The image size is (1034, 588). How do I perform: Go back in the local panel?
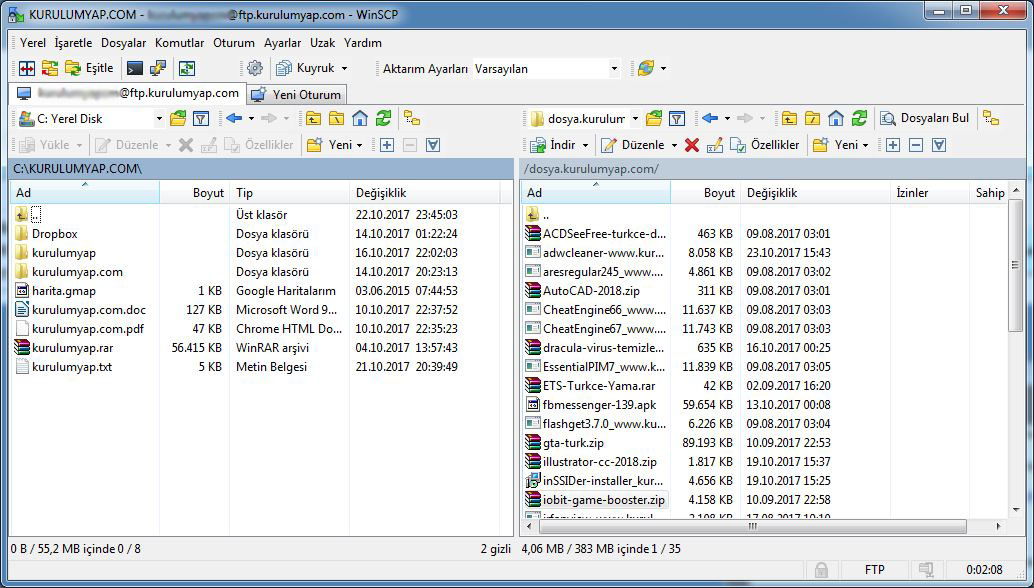tap(234, 119)
